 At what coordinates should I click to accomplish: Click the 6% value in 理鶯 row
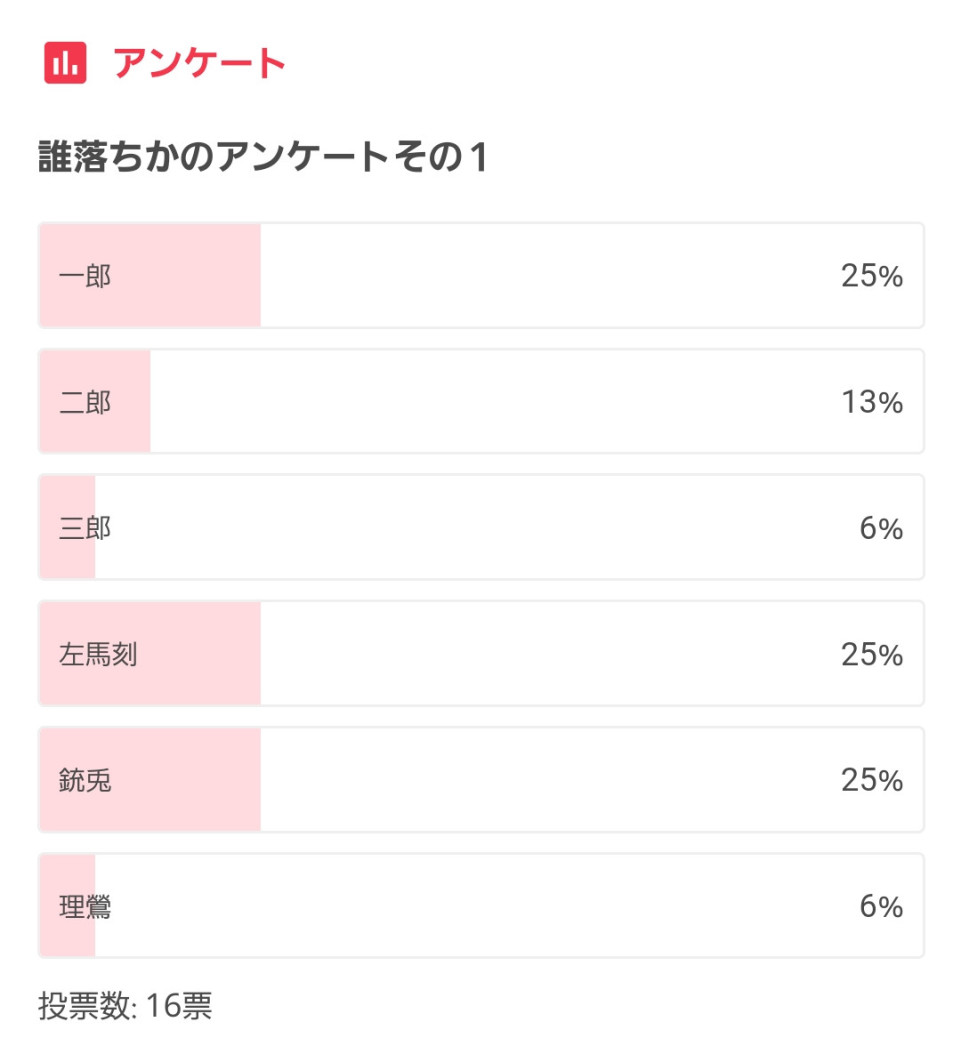(881, 906)
